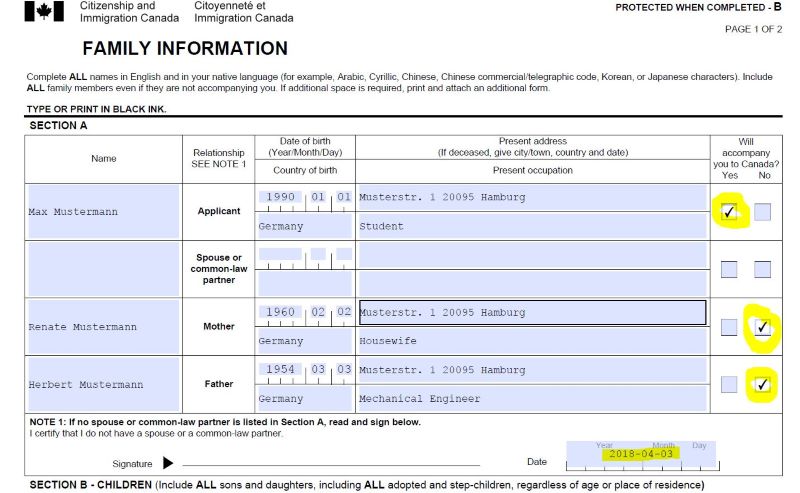Click the Mother relationship label
The image size is (800, 493).
click(x=218, y=326)
